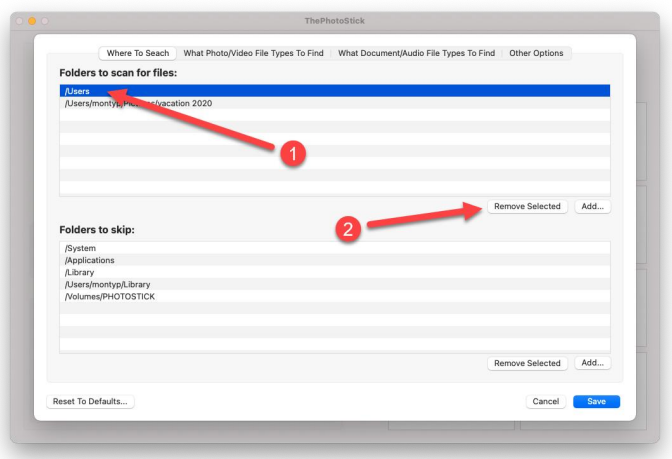Viewport: 672px width, 459px height.
Task: Open What Document/Audio File Types To Find tab
Action: (x=416, y=53)
